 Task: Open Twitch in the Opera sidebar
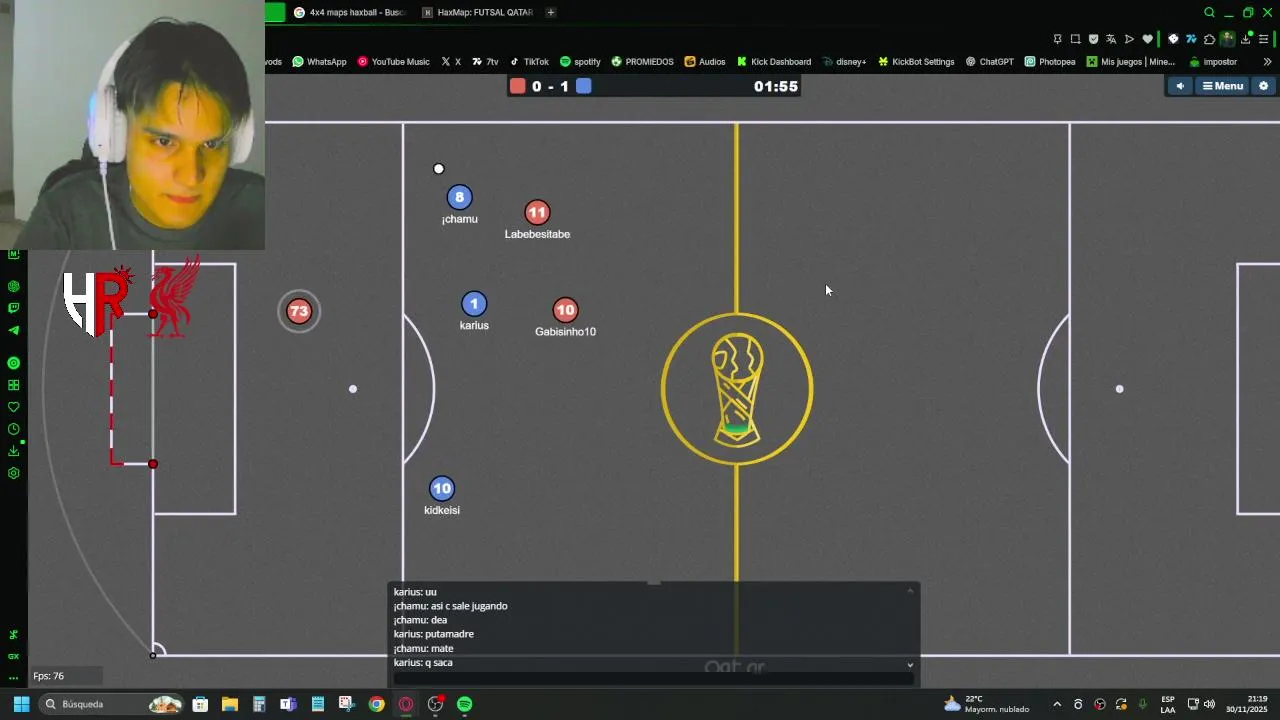(x=14, y=308)
